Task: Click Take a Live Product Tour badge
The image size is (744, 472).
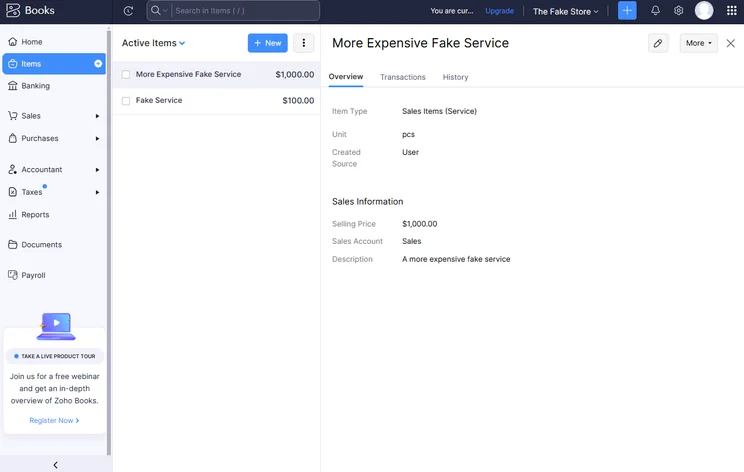Action: point(55,356)
